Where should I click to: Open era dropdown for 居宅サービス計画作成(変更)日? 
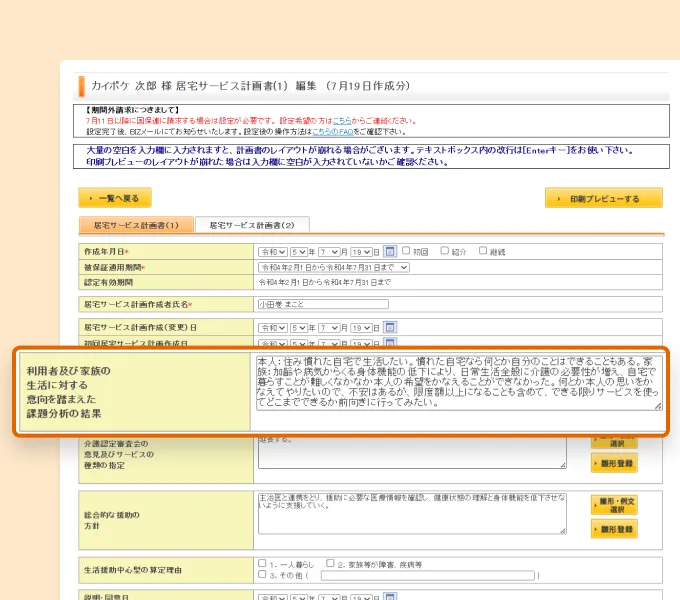click(x=273, y=328)
